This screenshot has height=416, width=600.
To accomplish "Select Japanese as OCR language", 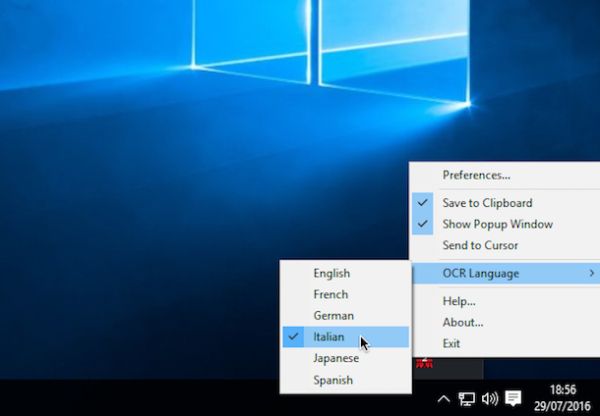I will click(346, 358).
